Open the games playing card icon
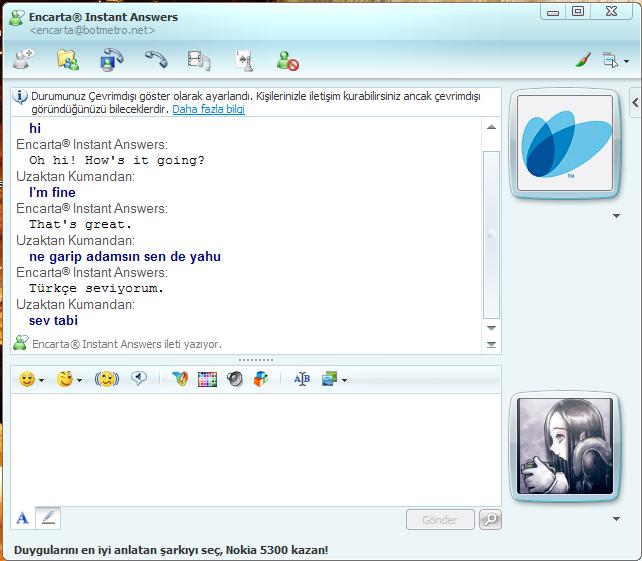Viewport: 642px width, 561px height. click(244, 61)
